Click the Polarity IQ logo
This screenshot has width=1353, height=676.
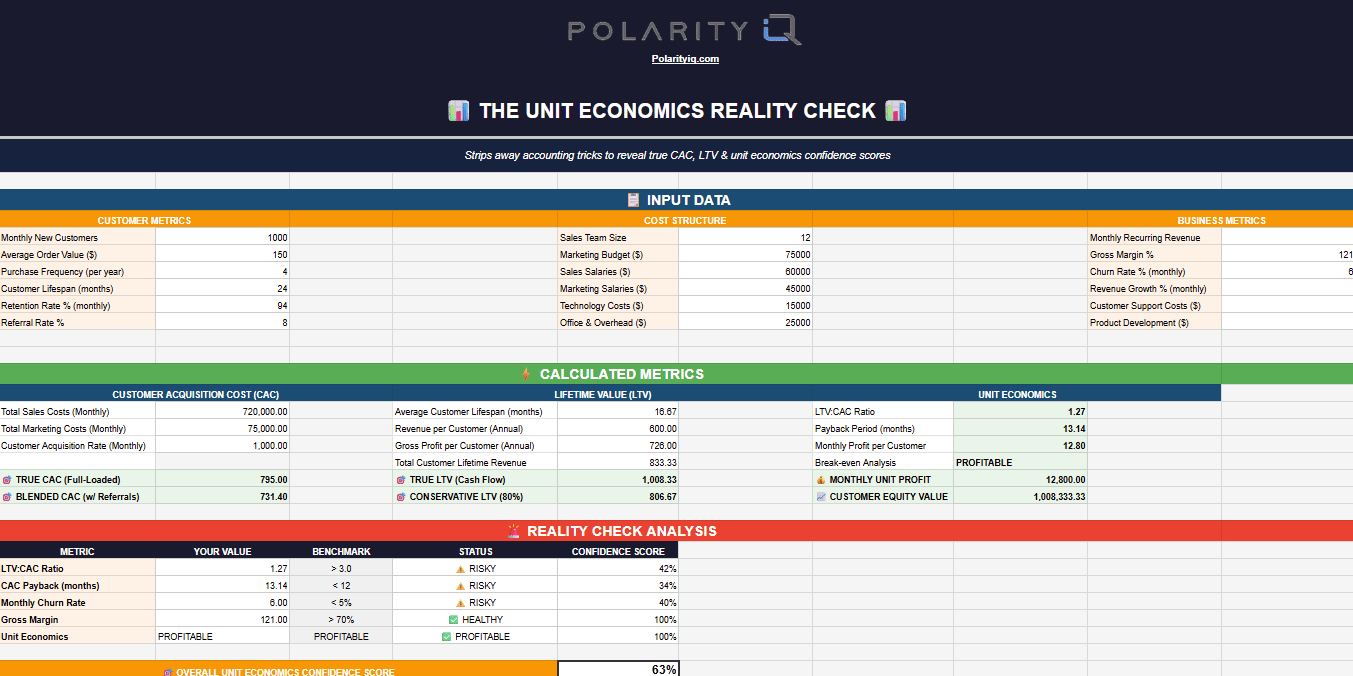(x=685, y=31)
